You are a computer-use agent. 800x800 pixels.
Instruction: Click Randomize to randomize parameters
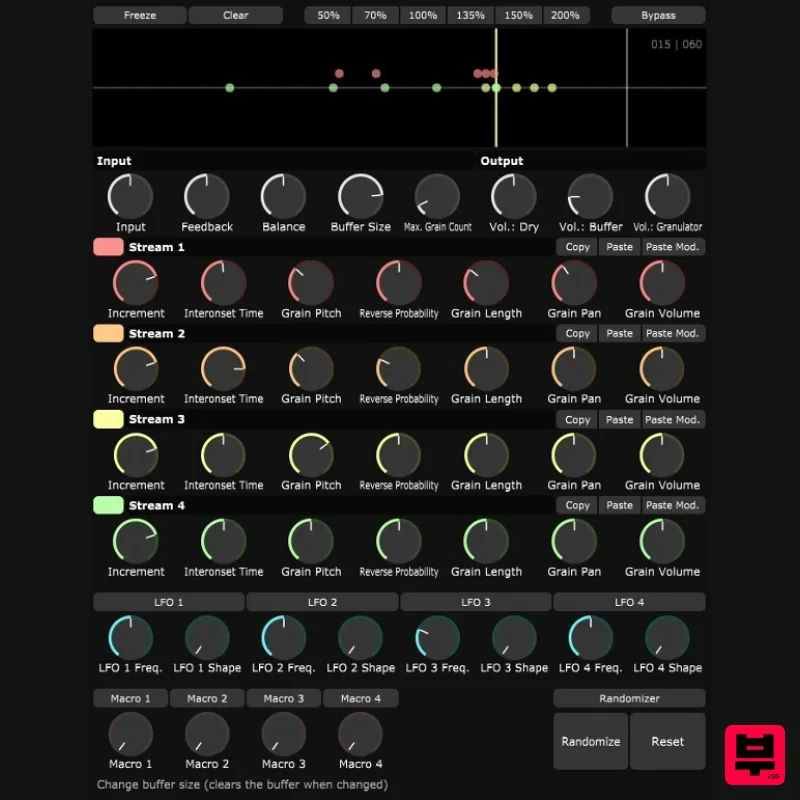590,741
